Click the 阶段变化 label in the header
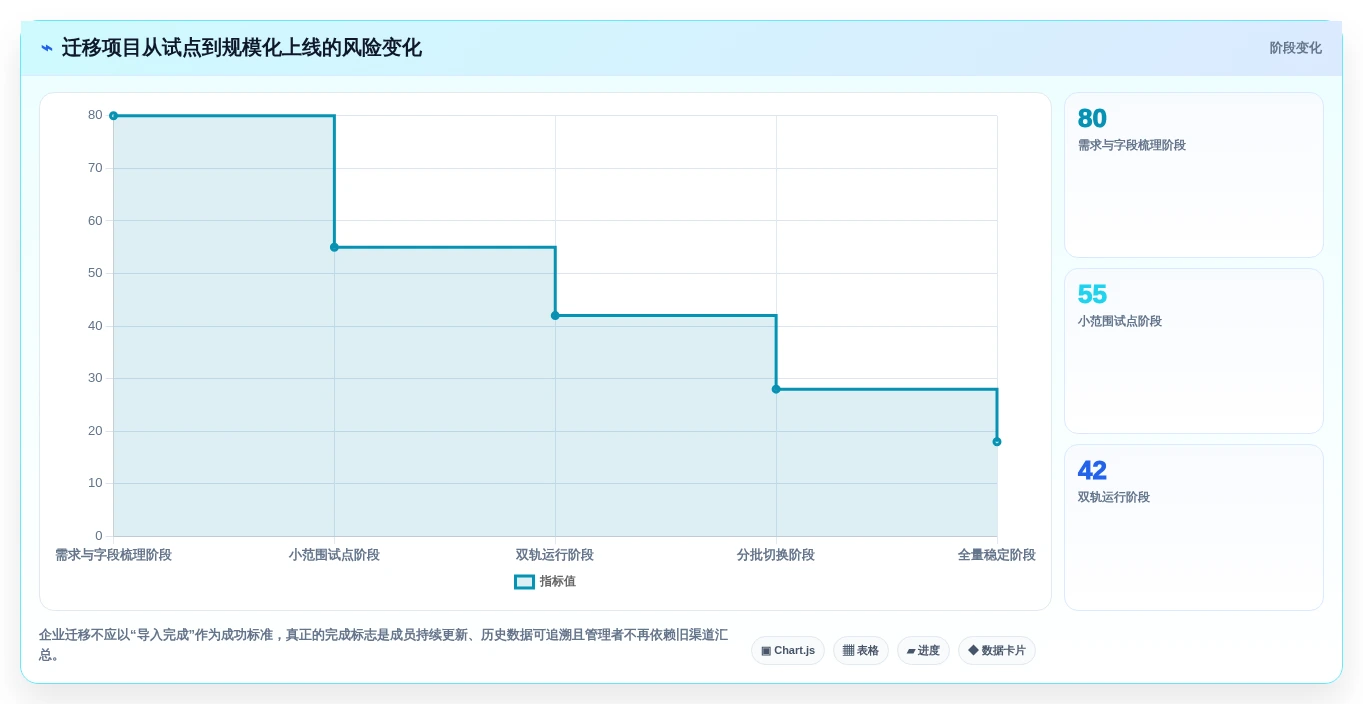Screen dimensions: 1363x704 1295,48
